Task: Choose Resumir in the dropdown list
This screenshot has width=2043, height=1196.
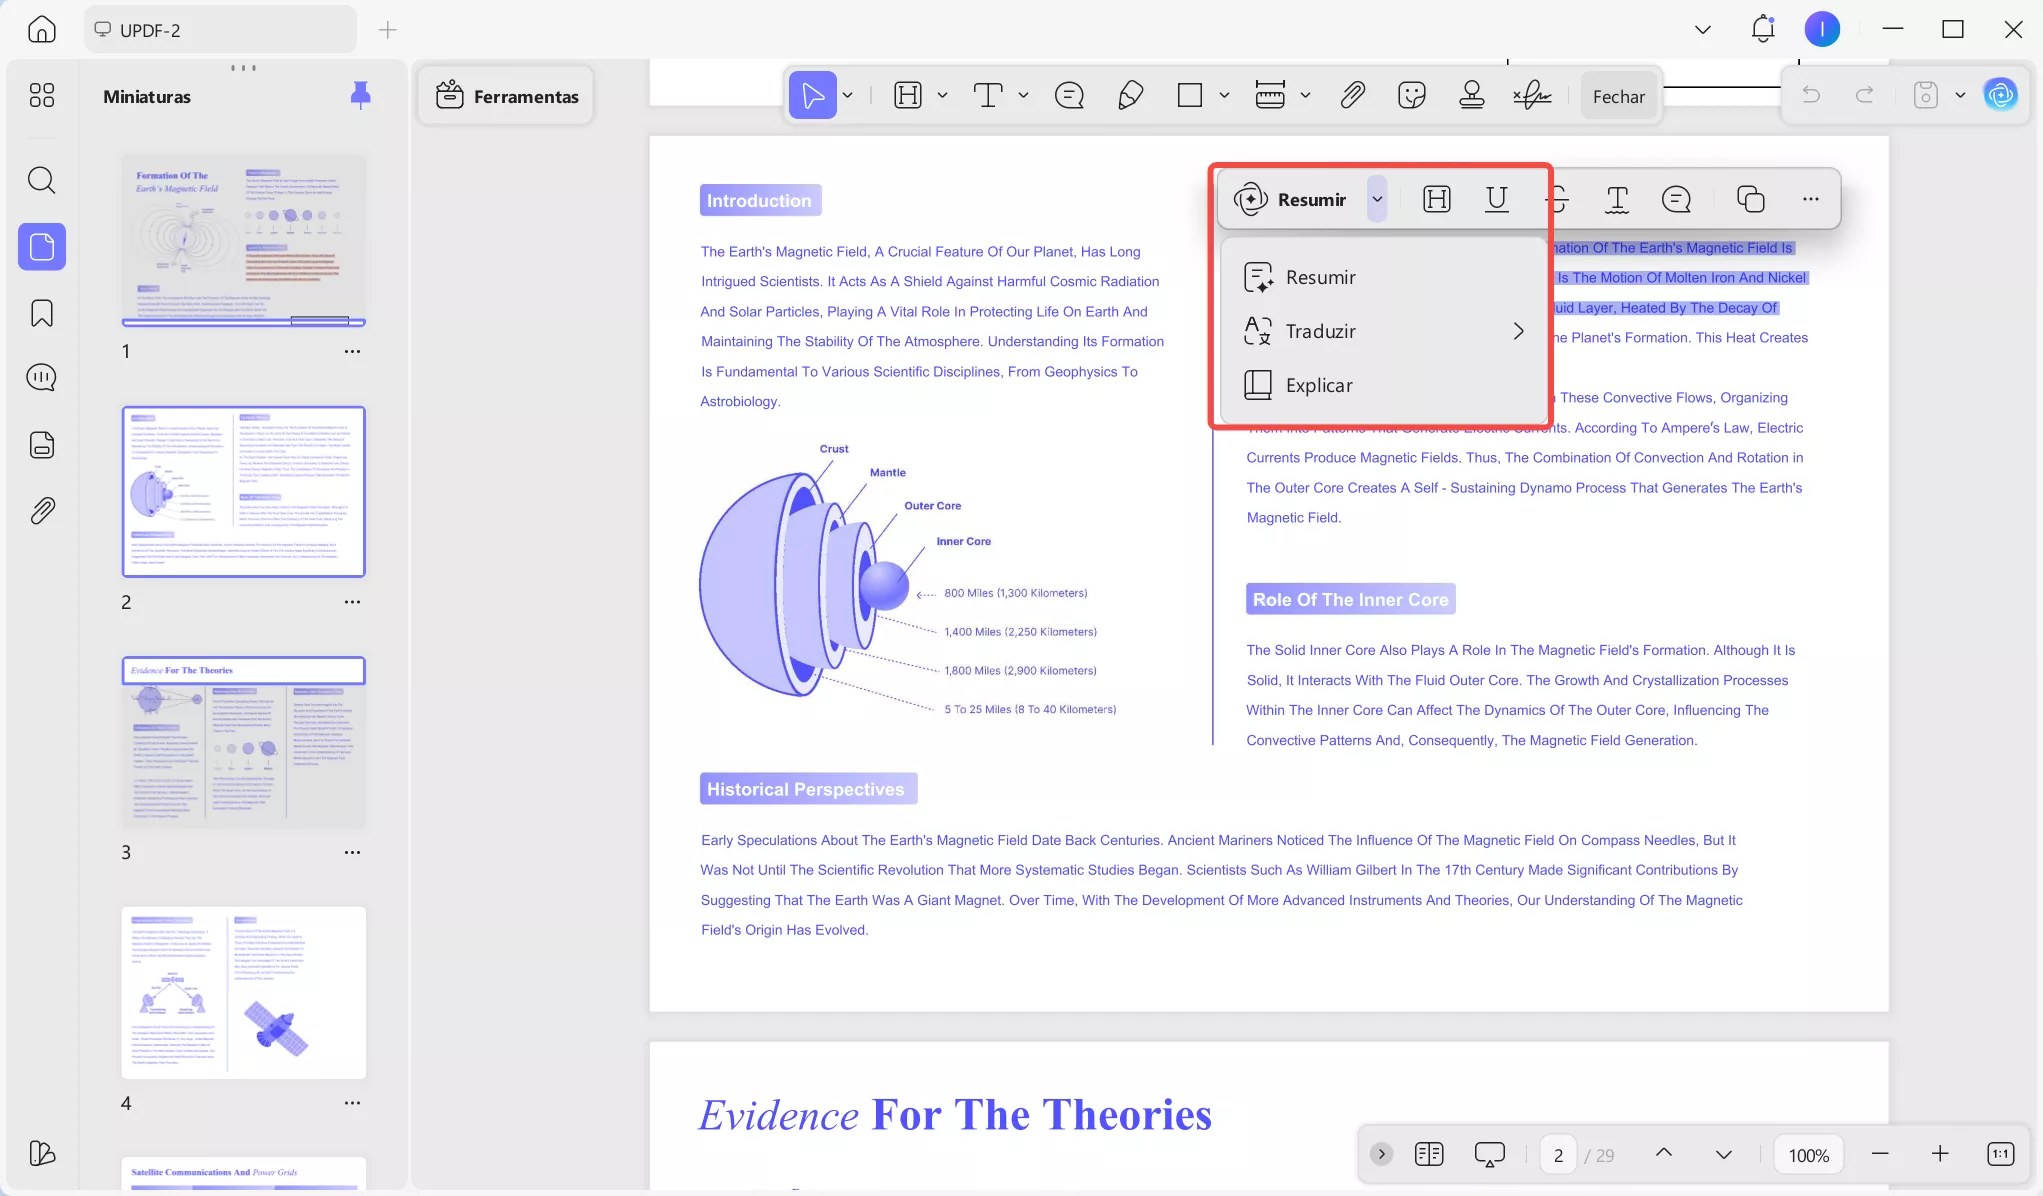Action: click(1320, 277)
